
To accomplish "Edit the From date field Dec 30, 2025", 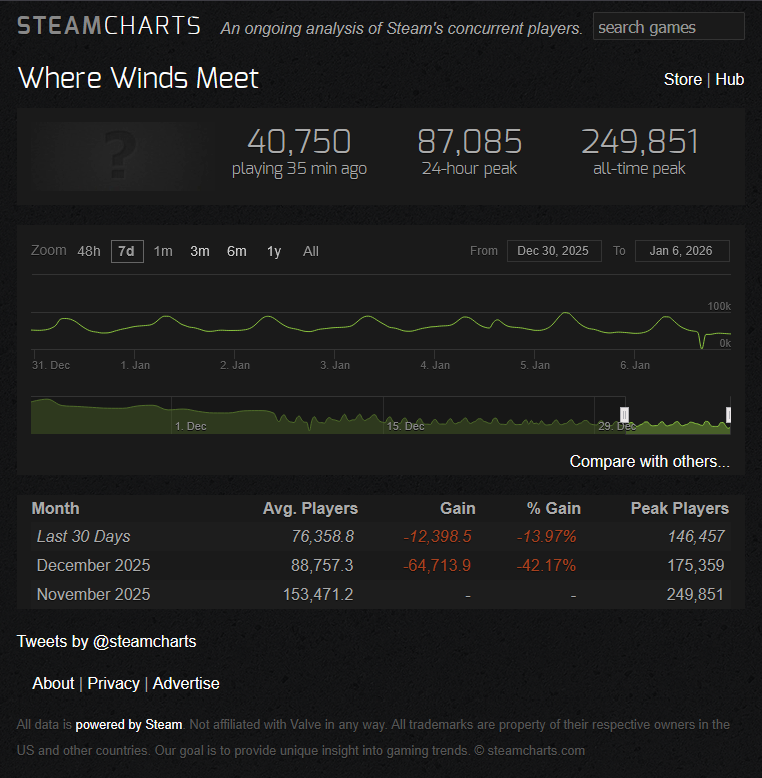I will click(x=554, y=251).
